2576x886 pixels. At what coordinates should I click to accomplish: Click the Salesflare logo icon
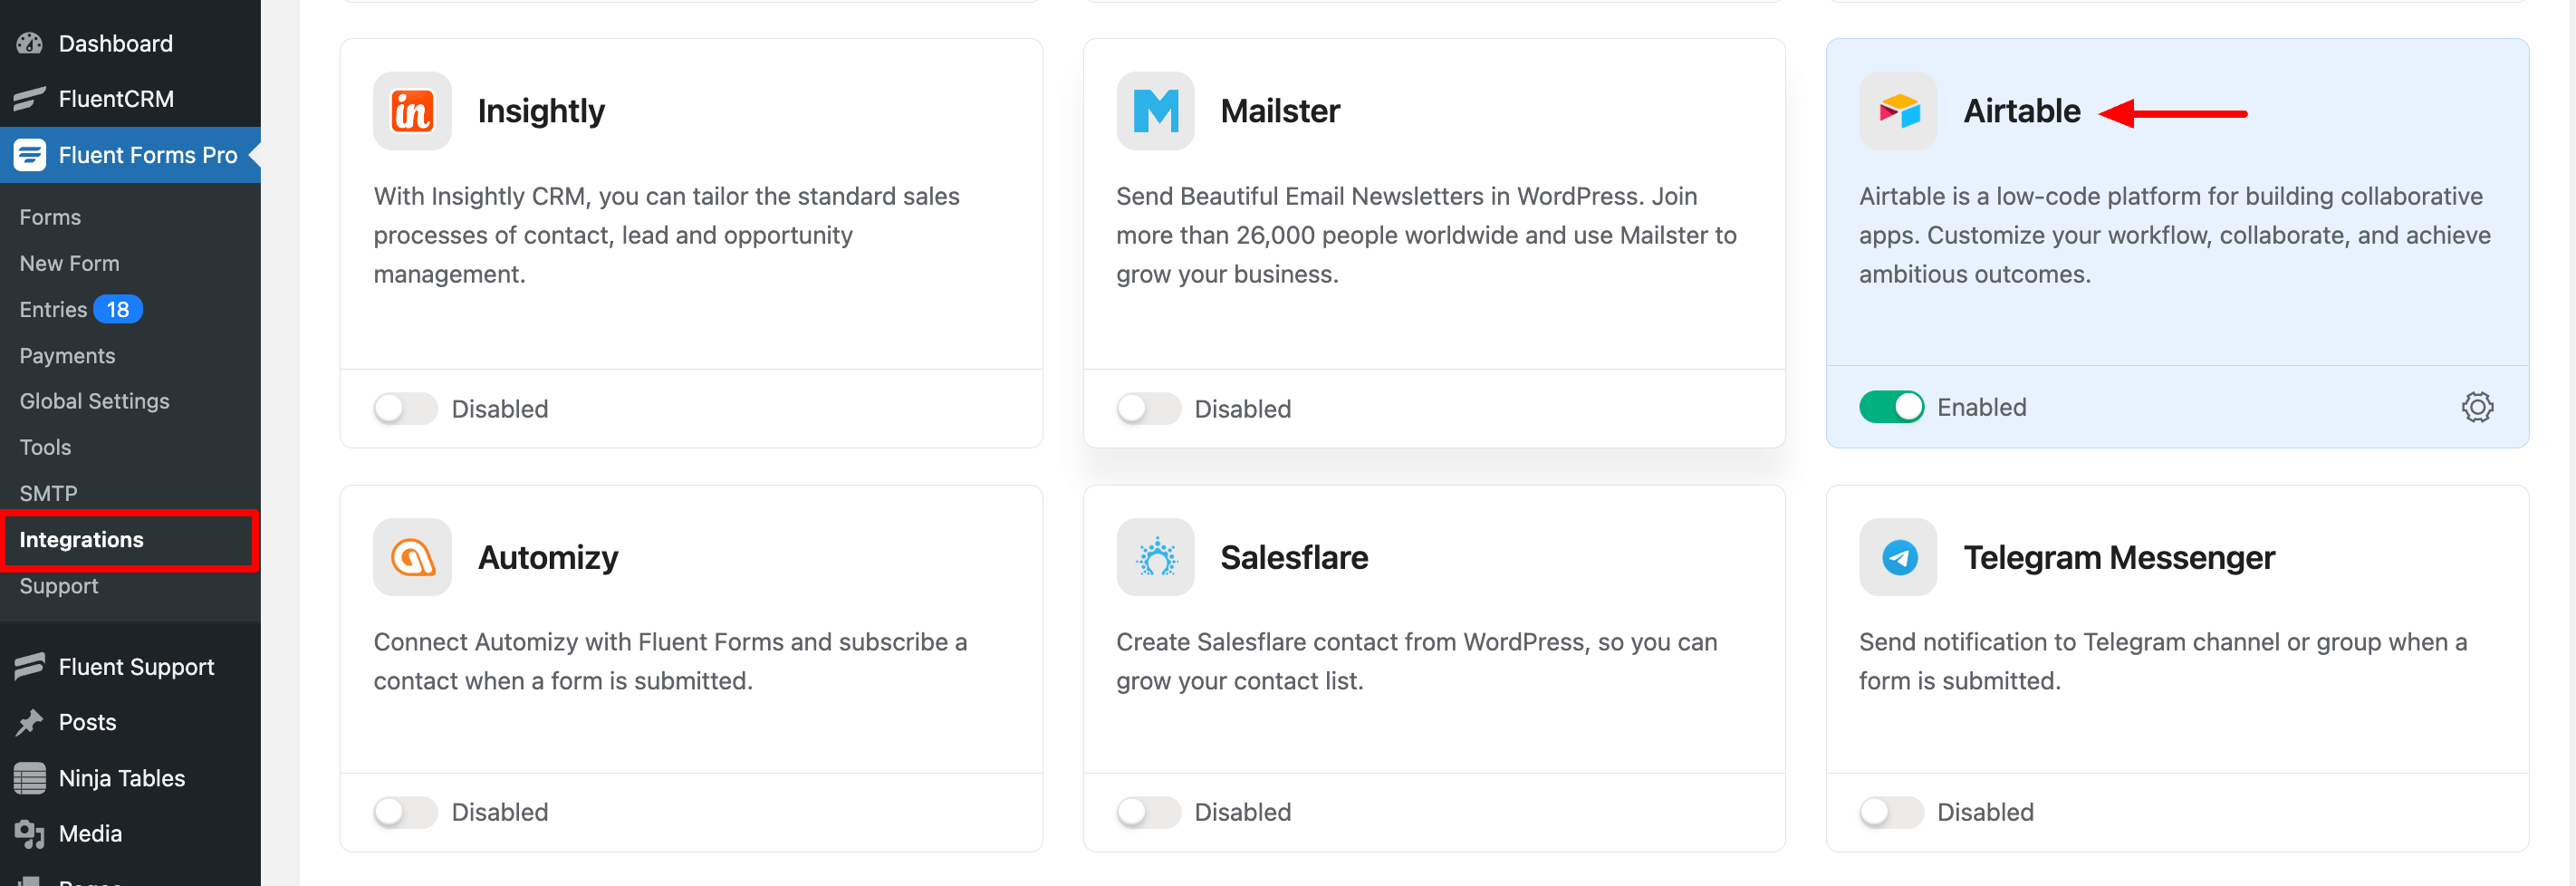click(1155, 557)
